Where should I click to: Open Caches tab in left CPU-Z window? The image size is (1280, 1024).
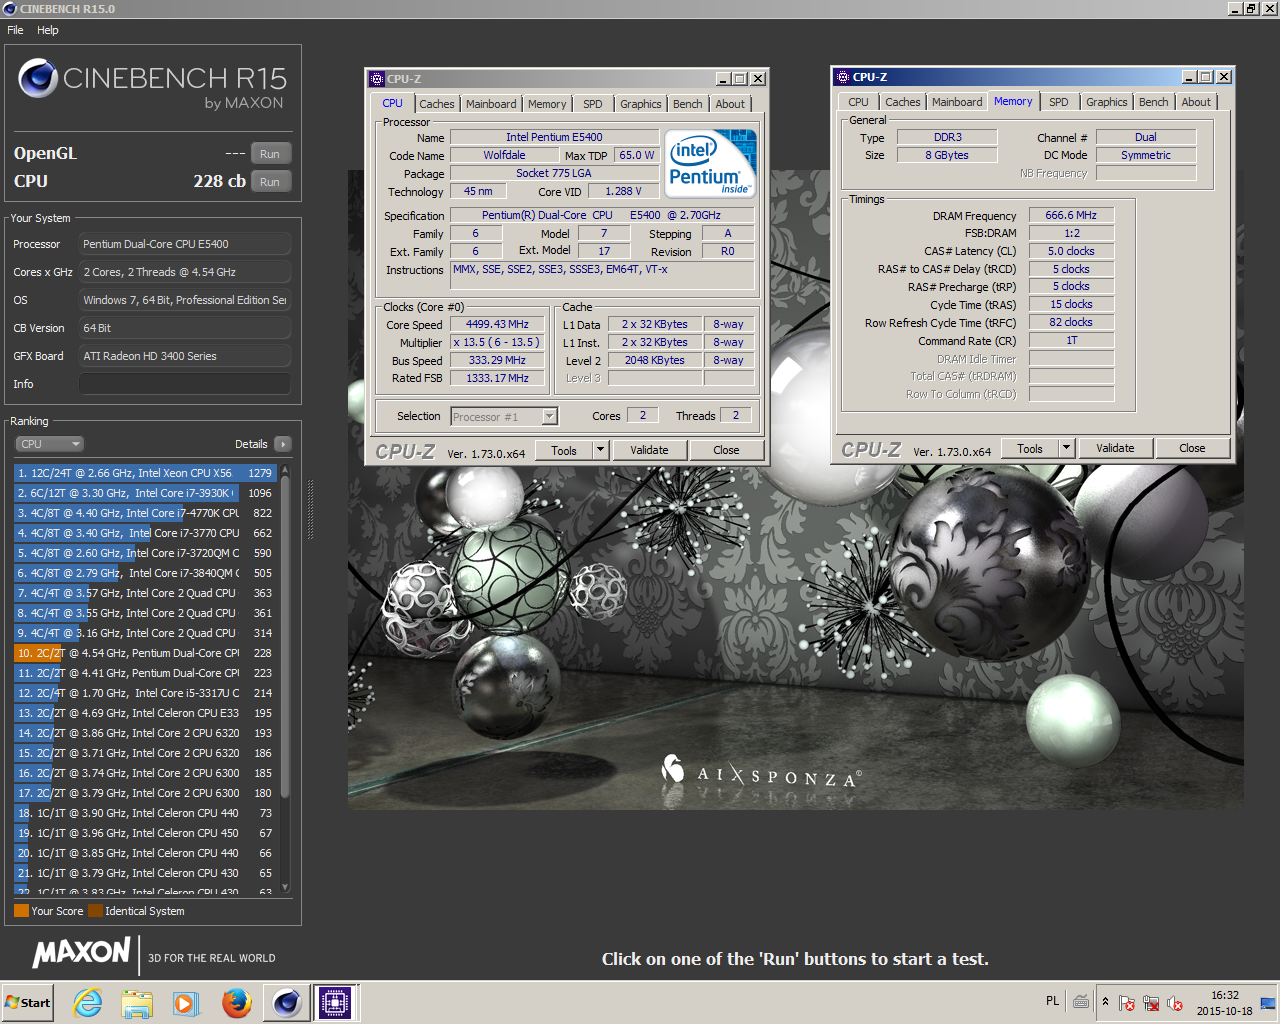point(437,104)
